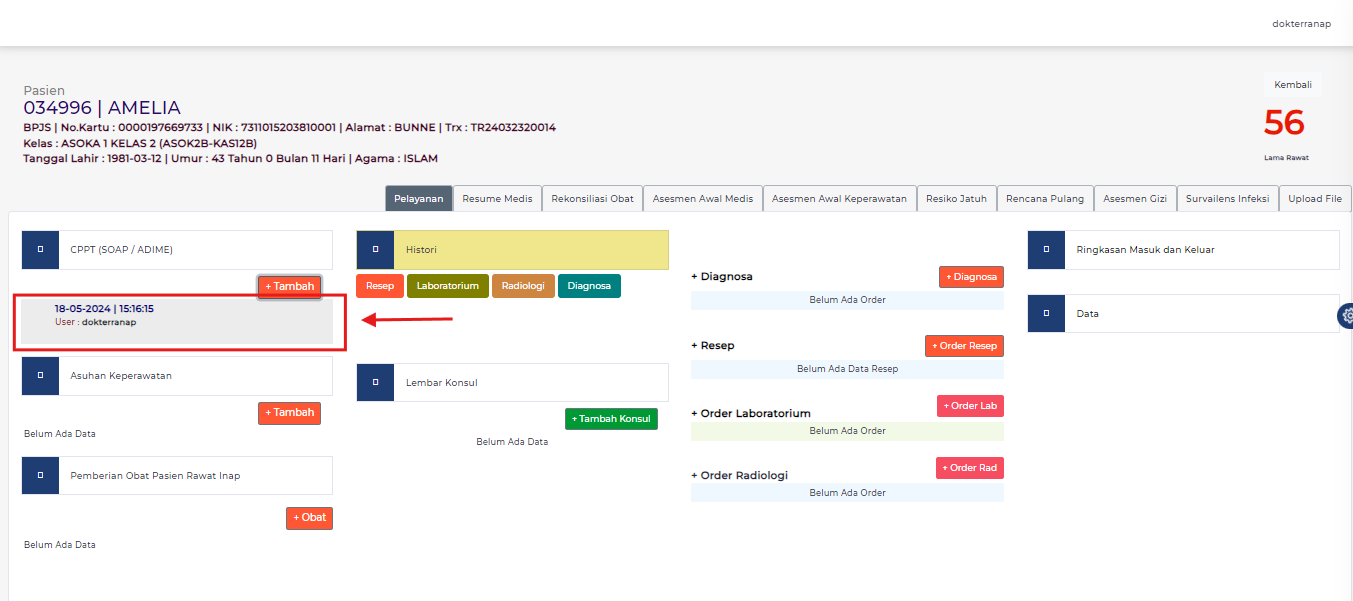The height and width of the screenshot is (601, 1353).
Task: Click the Kembali button
Action: 1291,84
